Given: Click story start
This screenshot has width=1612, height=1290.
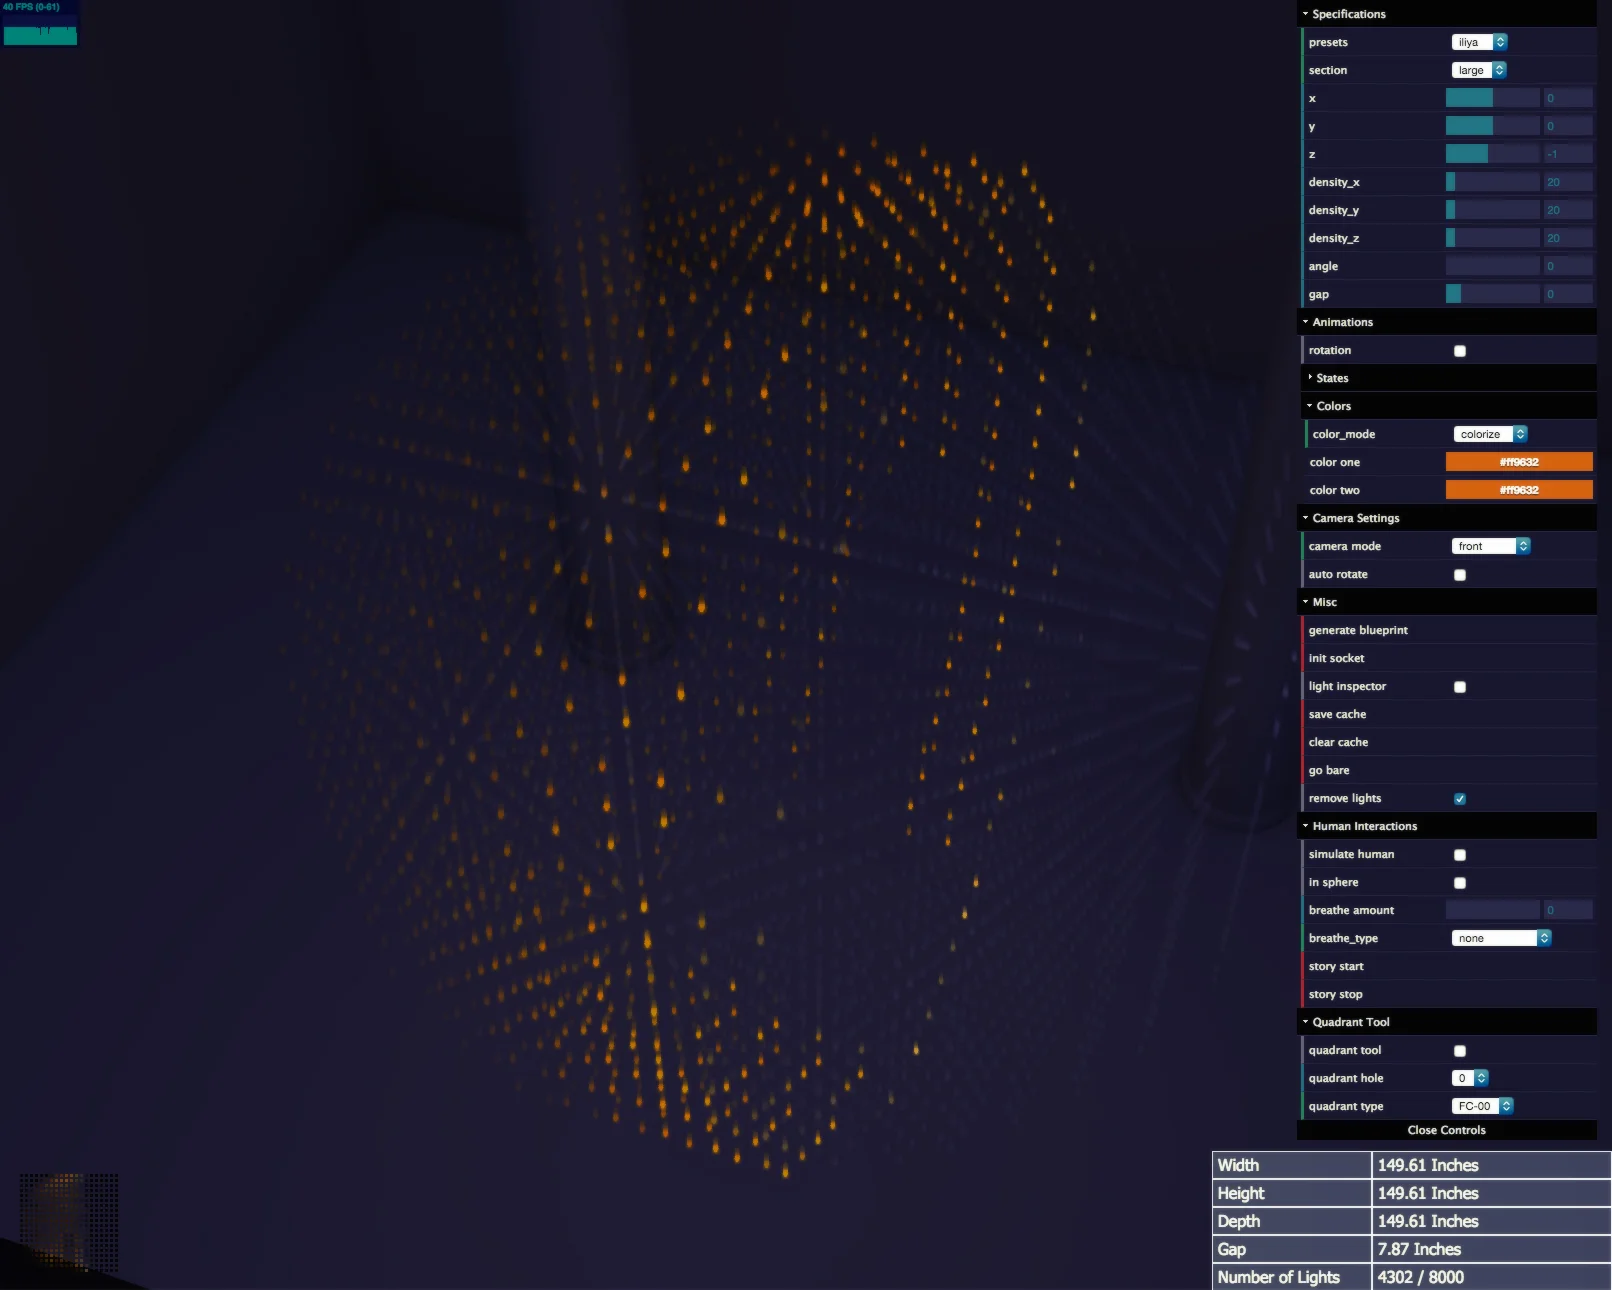Looking at the screenshot, I should (x=1448, y=966).
